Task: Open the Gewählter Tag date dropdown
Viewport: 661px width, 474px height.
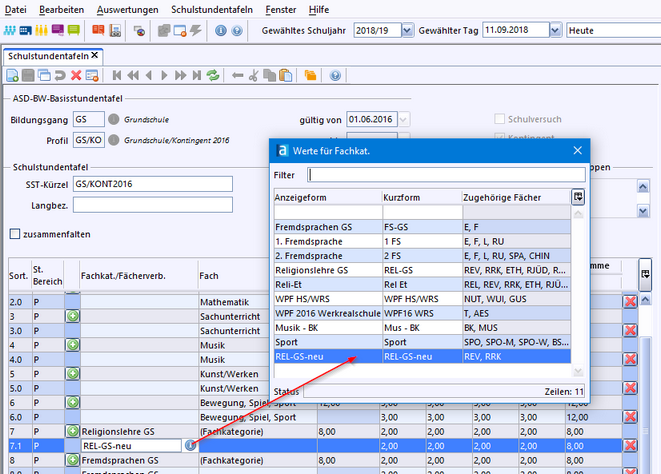Action: [553, 30]
